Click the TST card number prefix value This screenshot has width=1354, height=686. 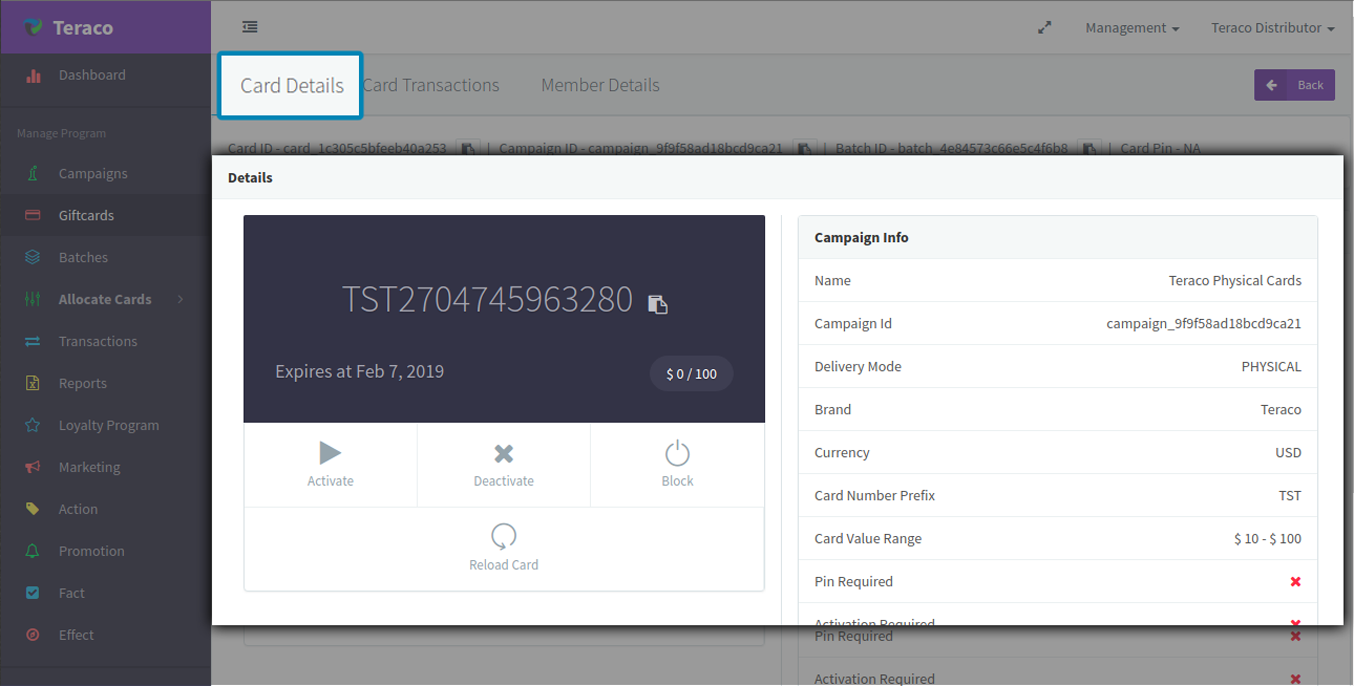point(1290,495)
